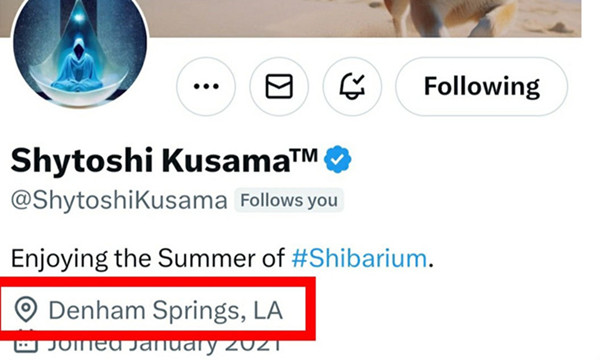Screen dimensions: 600x360
Task: Toggle the notification bell icon
Action: click(x=352, y=86)
